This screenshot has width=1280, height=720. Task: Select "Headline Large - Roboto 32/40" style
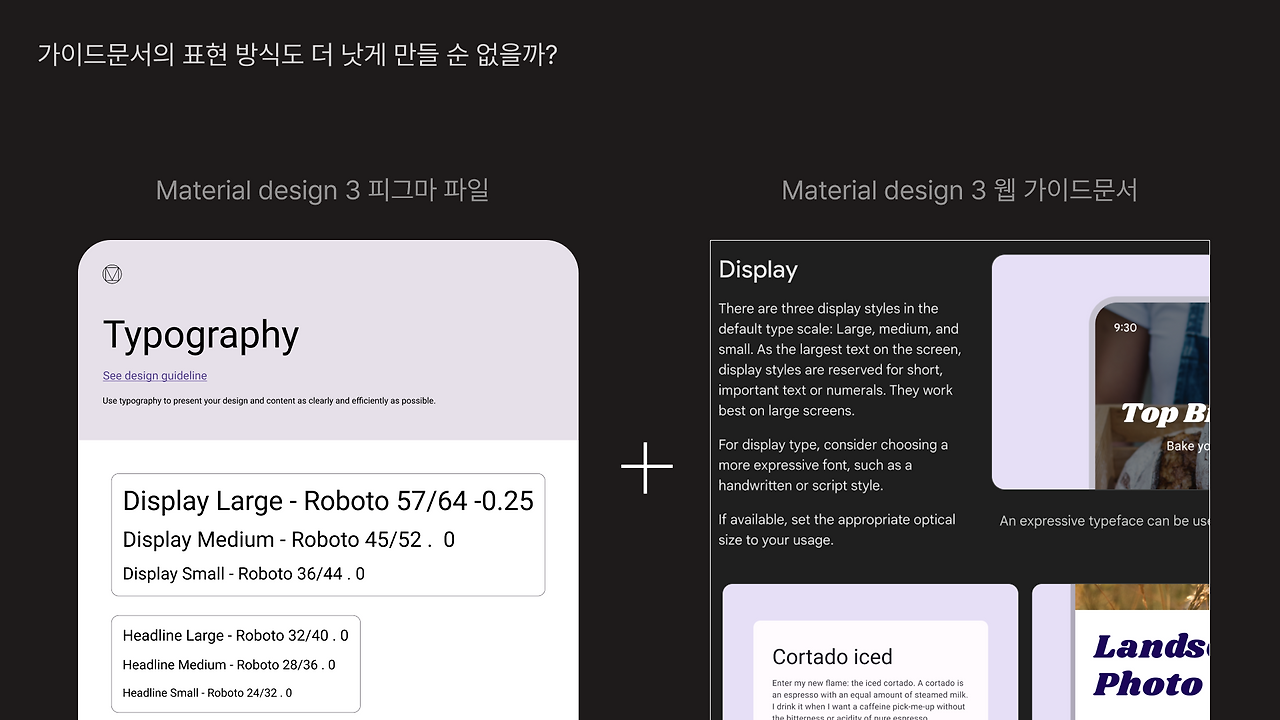click(x=236, y=636)
